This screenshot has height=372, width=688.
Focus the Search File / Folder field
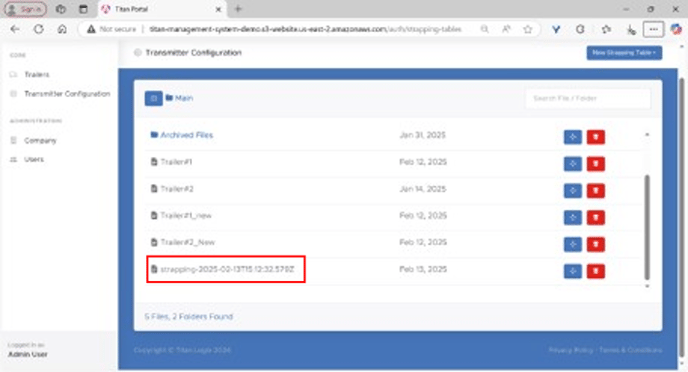588,98
